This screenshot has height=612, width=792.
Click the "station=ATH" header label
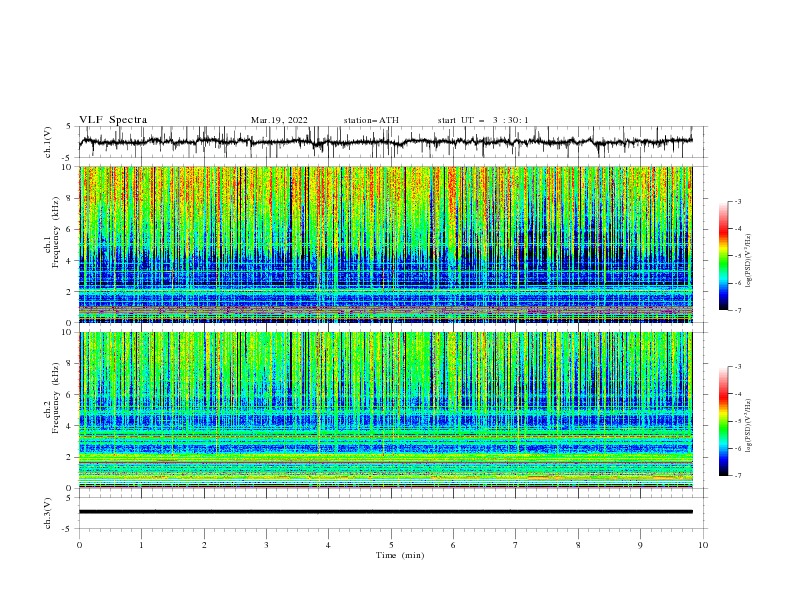(x=371, y=120)
